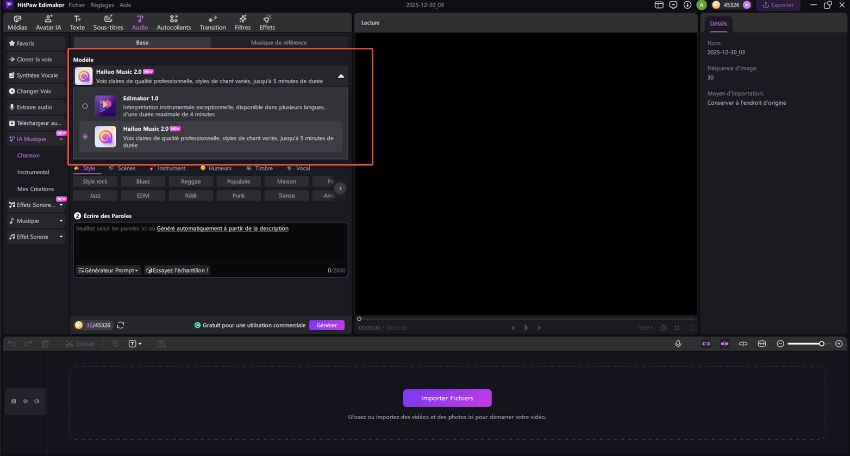Click the microphone record icon above timeline
The image size is (850, 456).
tap(679, 343)
